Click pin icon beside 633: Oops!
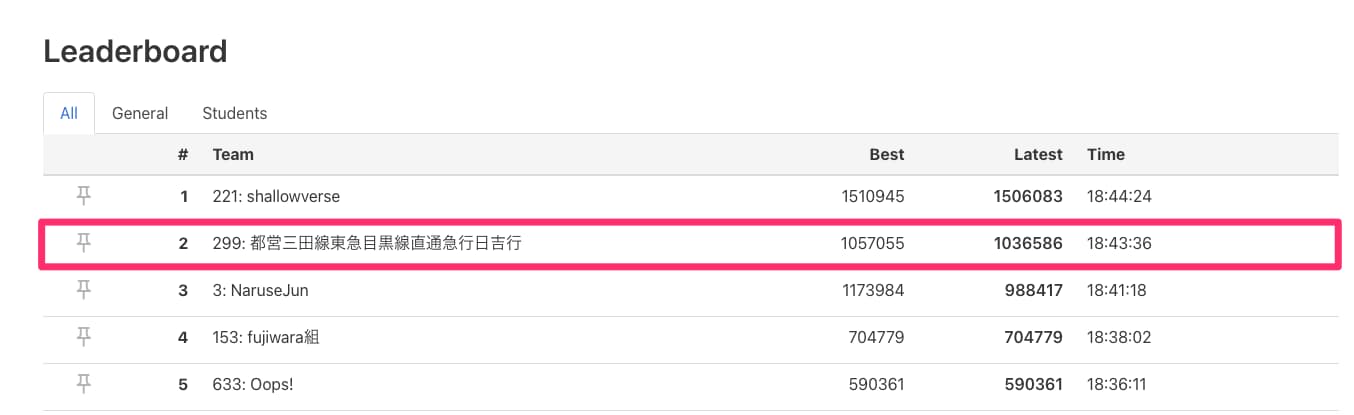This screenshot has width=1354, height=415. click(x=84, y=384)
